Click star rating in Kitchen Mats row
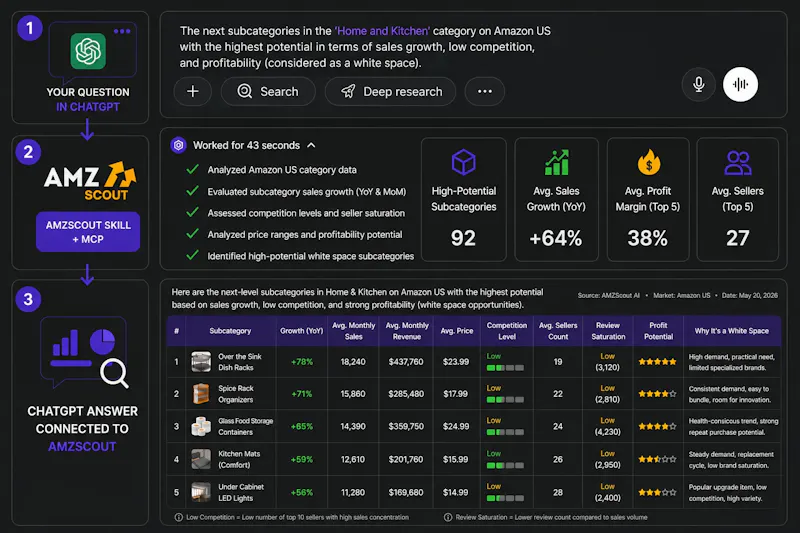Viewport: 800px width, 533px height. [x=658, y=459]
